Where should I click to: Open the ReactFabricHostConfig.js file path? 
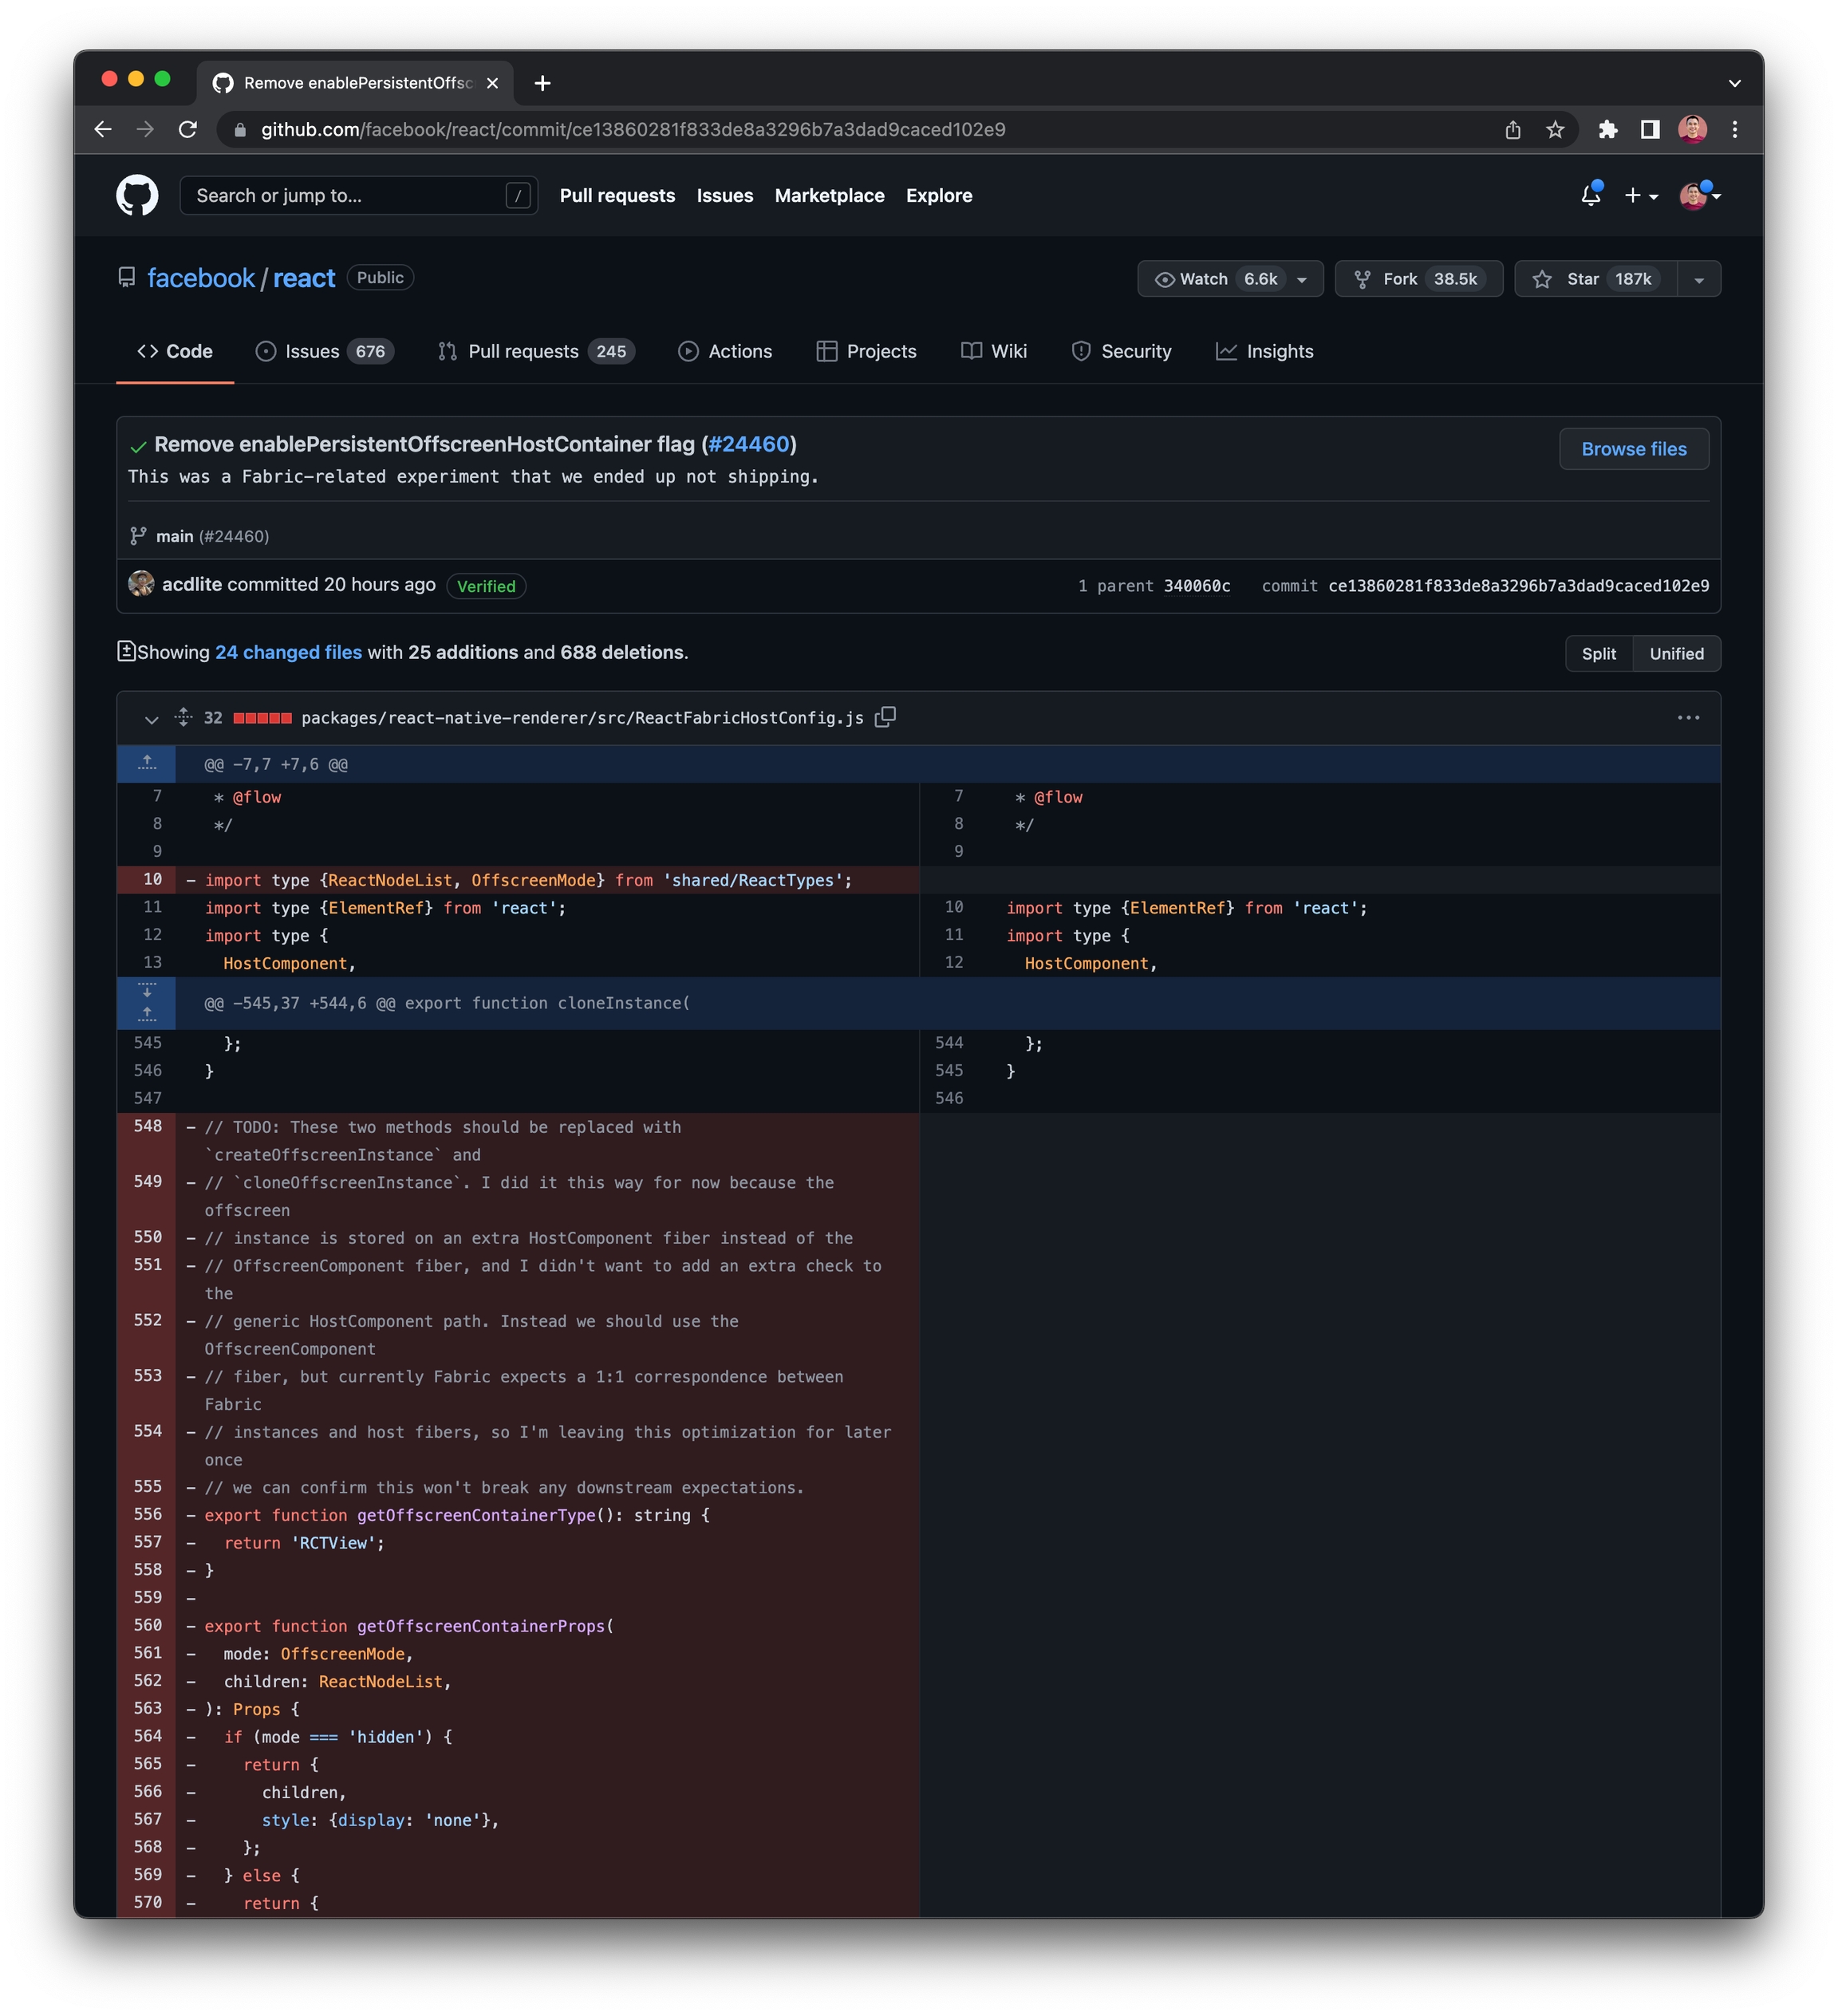click(x=582, y=718)
